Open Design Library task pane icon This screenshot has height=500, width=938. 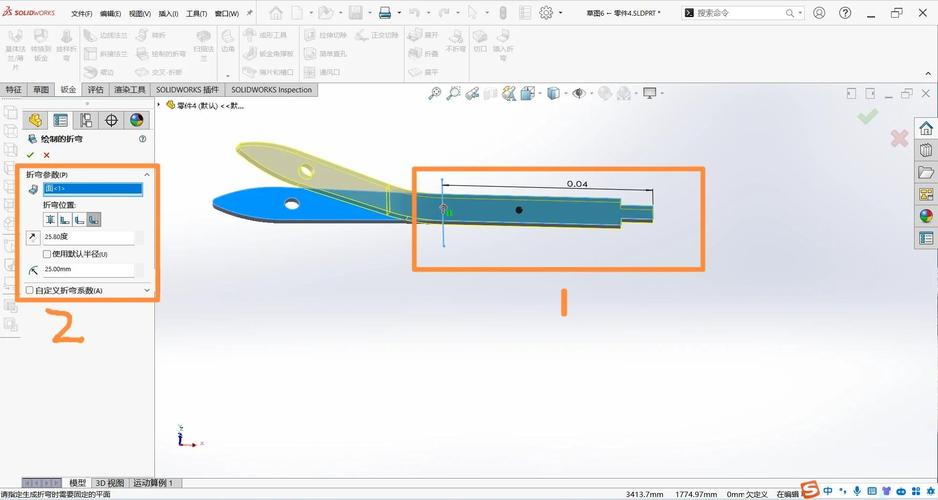926,150
